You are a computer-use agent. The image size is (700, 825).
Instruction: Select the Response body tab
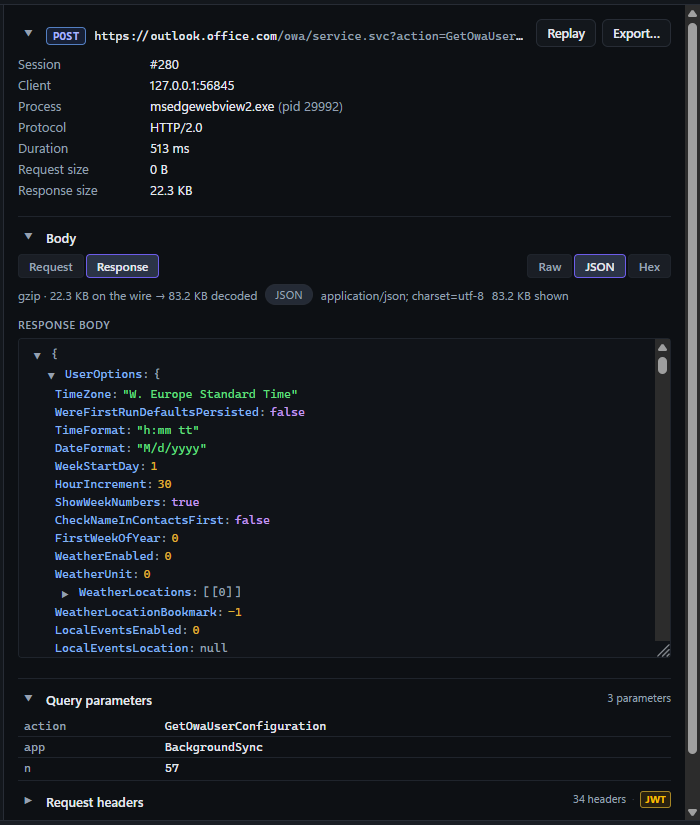[123, 267]
